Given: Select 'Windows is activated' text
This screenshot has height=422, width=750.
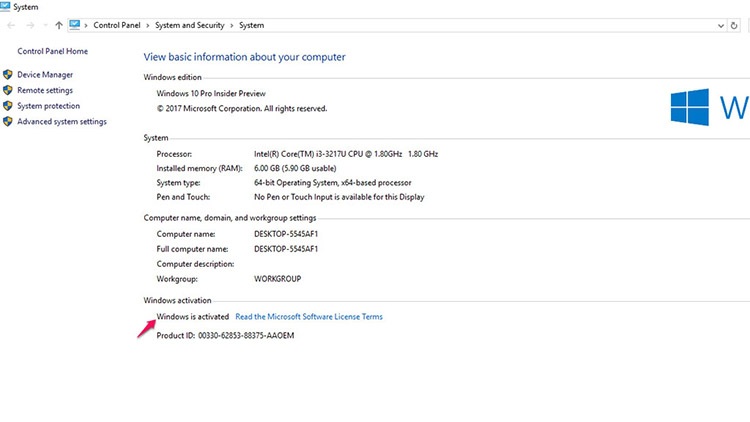Looking at the screenshot, I should pyautogui.click(x=193, y=317).
